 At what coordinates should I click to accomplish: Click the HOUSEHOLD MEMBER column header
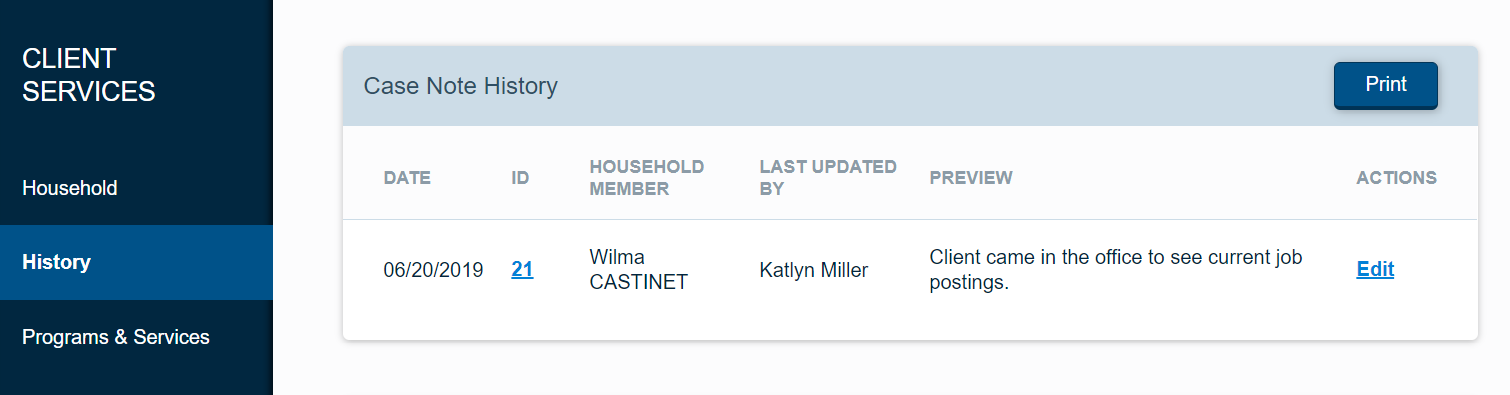tap(647, 178)
